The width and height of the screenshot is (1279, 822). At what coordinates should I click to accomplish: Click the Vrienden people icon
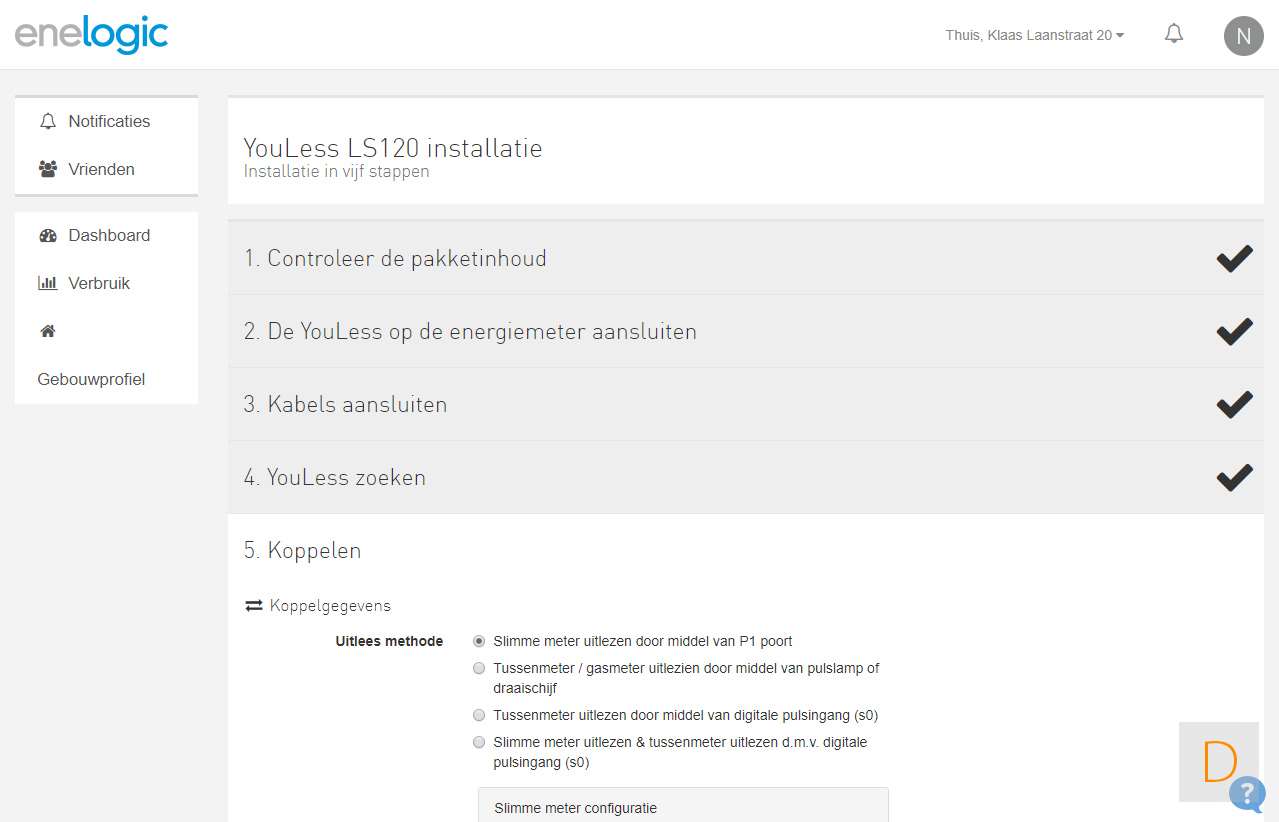click(x=48, y=170)
